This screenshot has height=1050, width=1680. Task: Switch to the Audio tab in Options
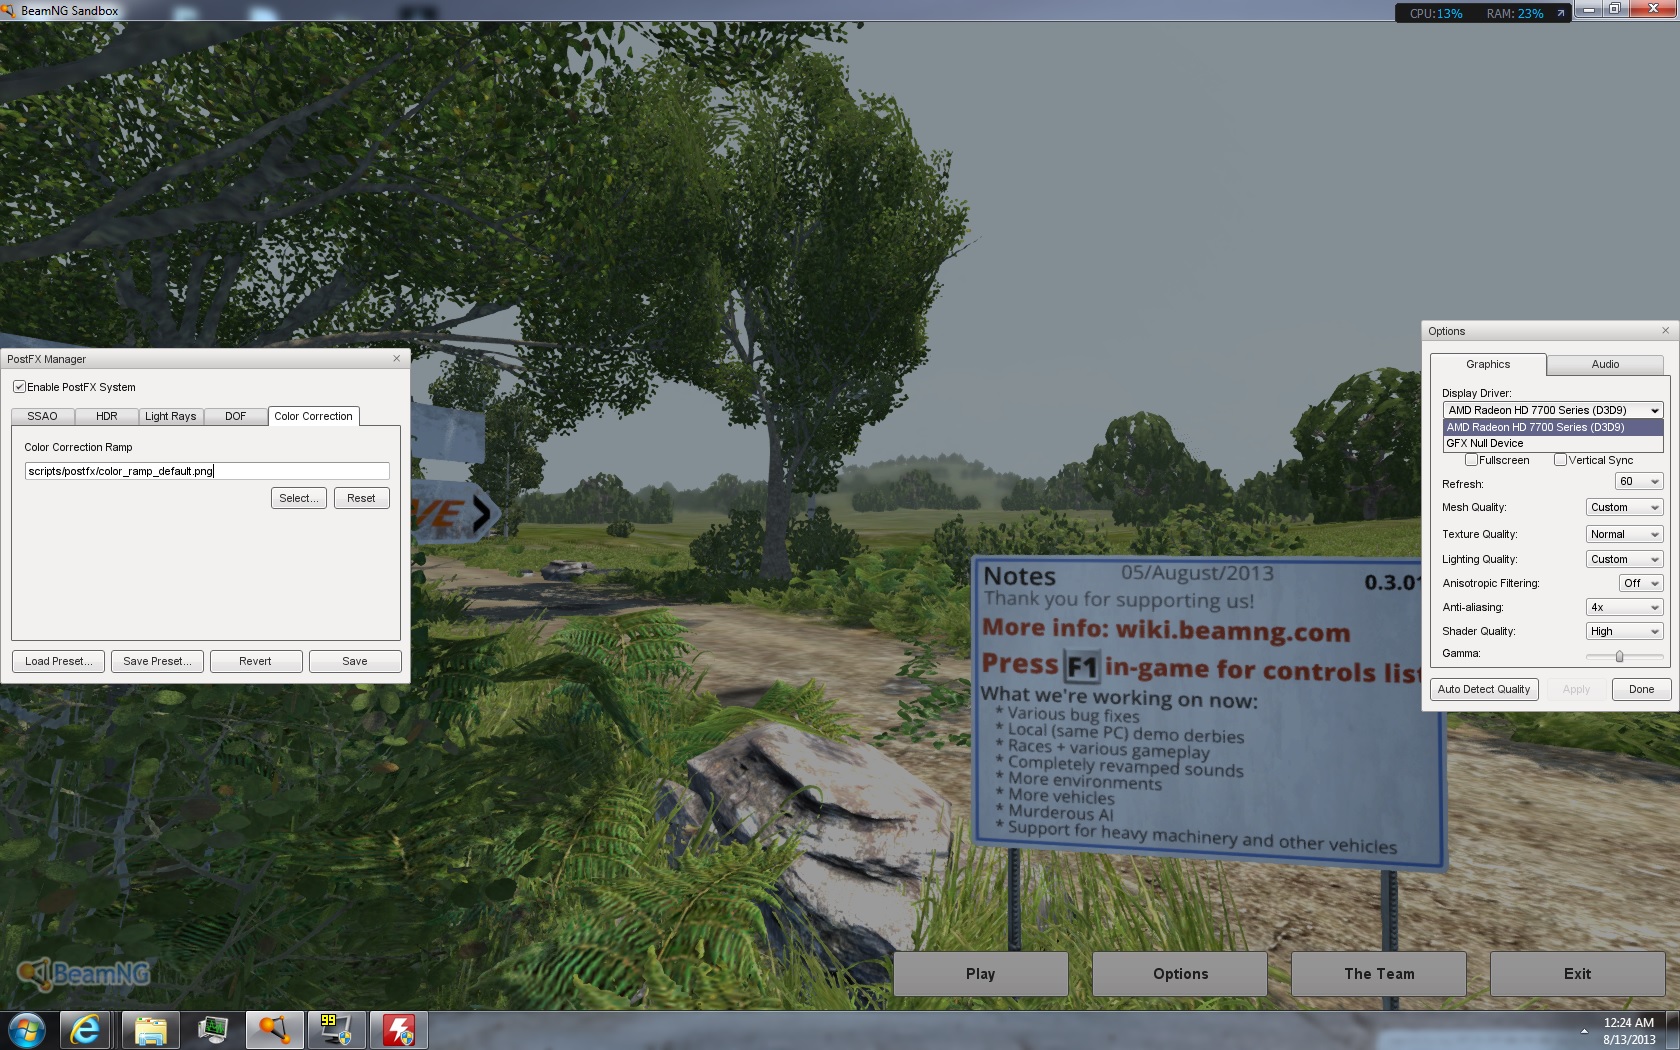(x=1605, y=364)
